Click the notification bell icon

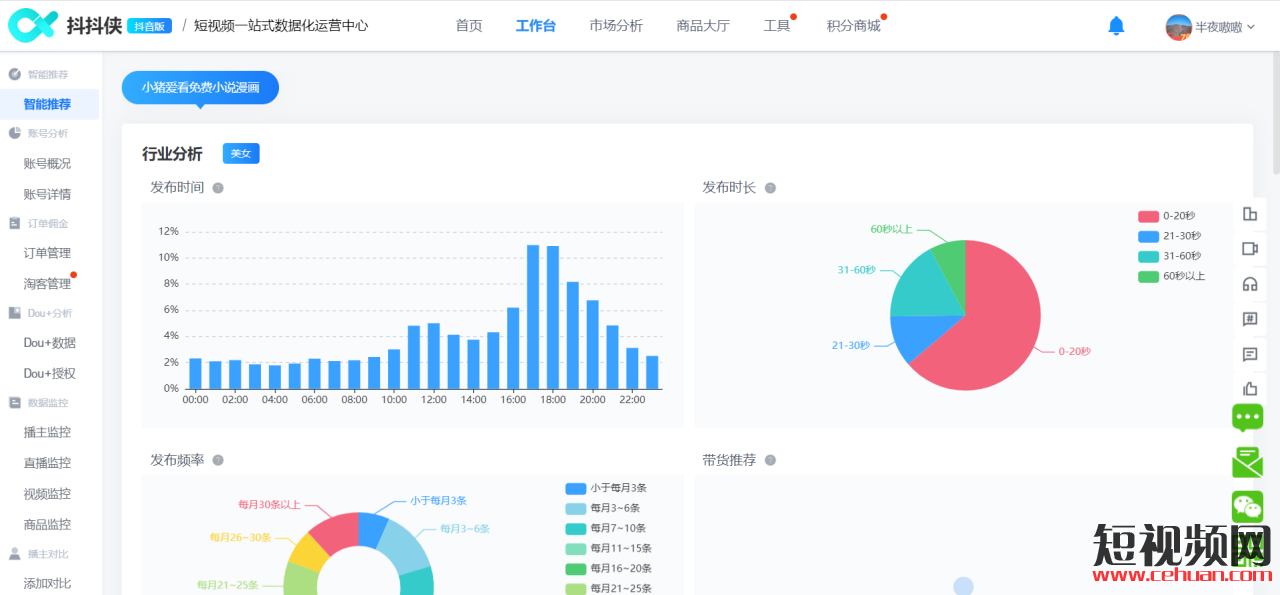tap(1116, 26)
